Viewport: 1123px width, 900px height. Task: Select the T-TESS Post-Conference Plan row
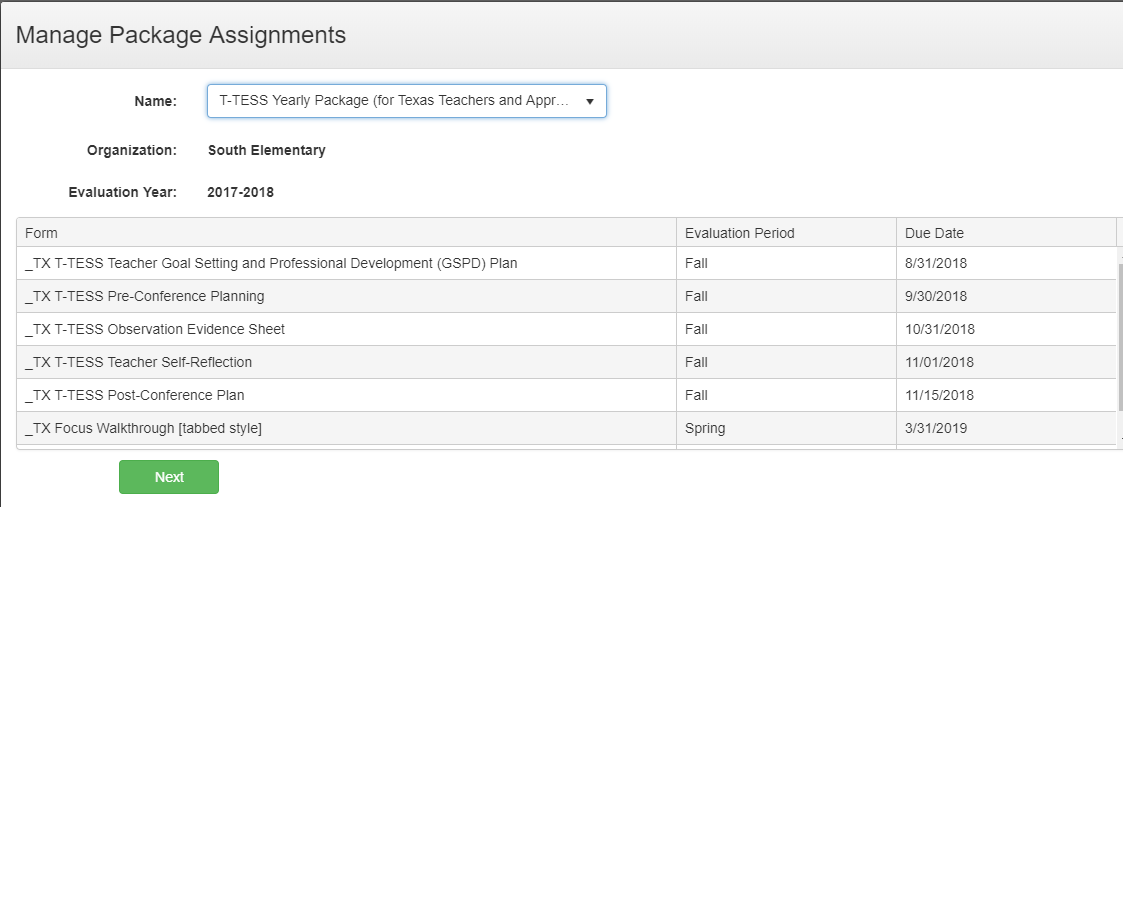tap(135, 395)
